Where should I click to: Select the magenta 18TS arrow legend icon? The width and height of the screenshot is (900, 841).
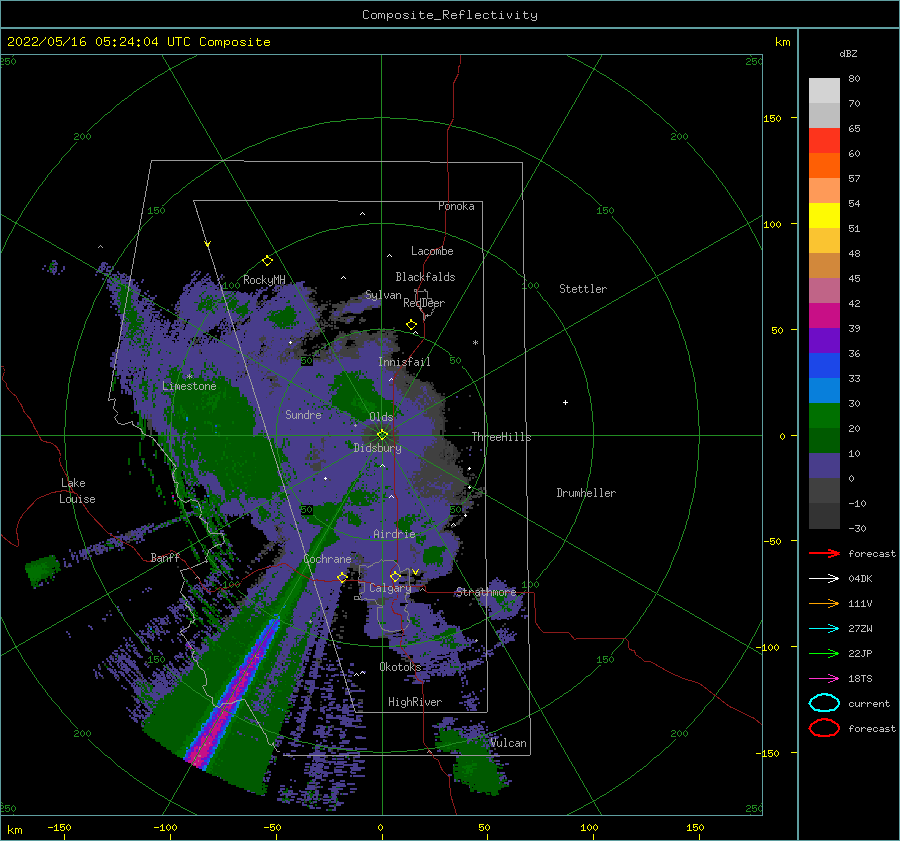(824, 679)
